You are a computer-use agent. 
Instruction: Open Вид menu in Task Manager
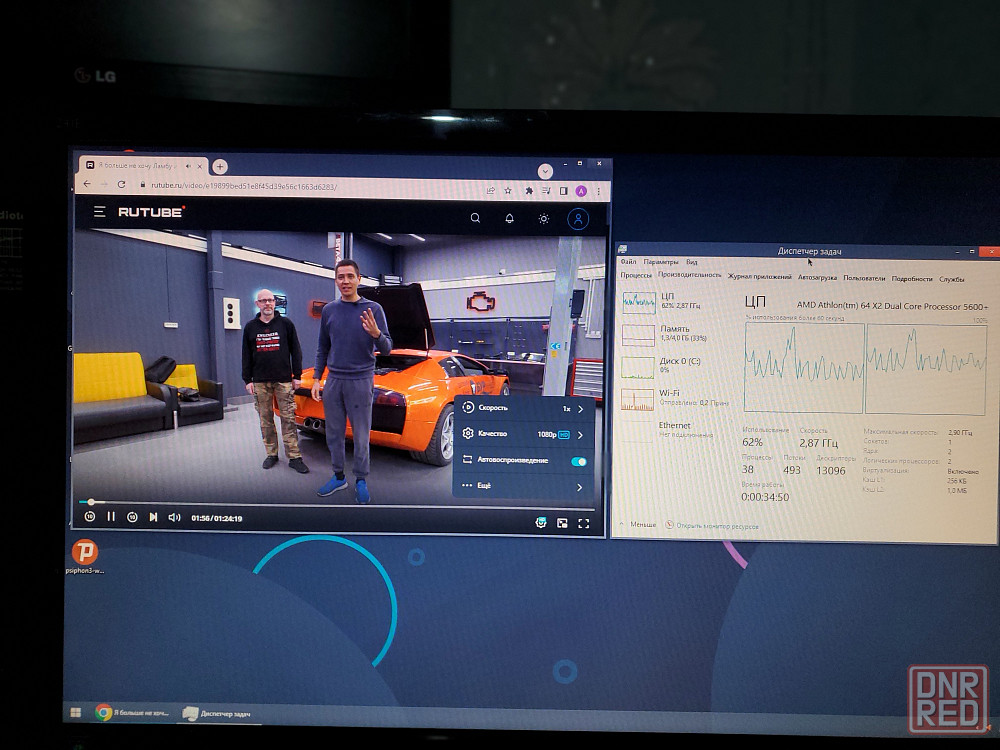tap(691, 262)
